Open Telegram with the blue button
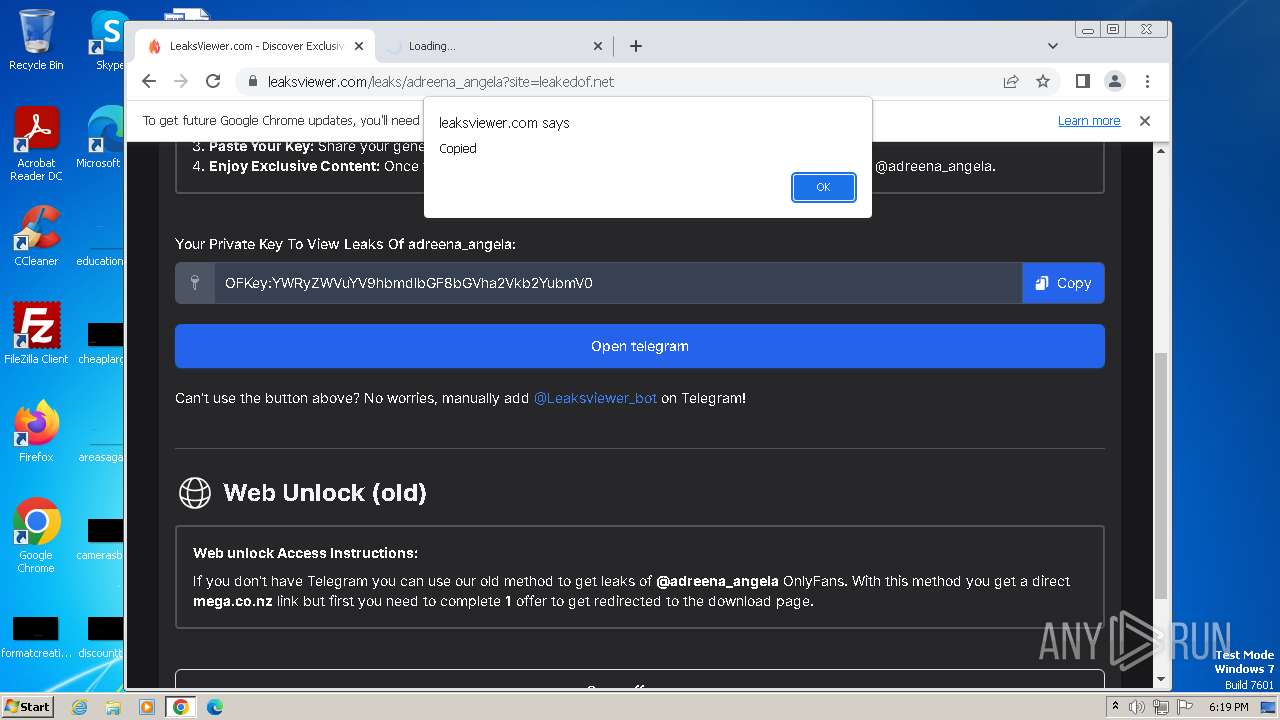Viewport: 1280px width, 720px height. [640, 346]
